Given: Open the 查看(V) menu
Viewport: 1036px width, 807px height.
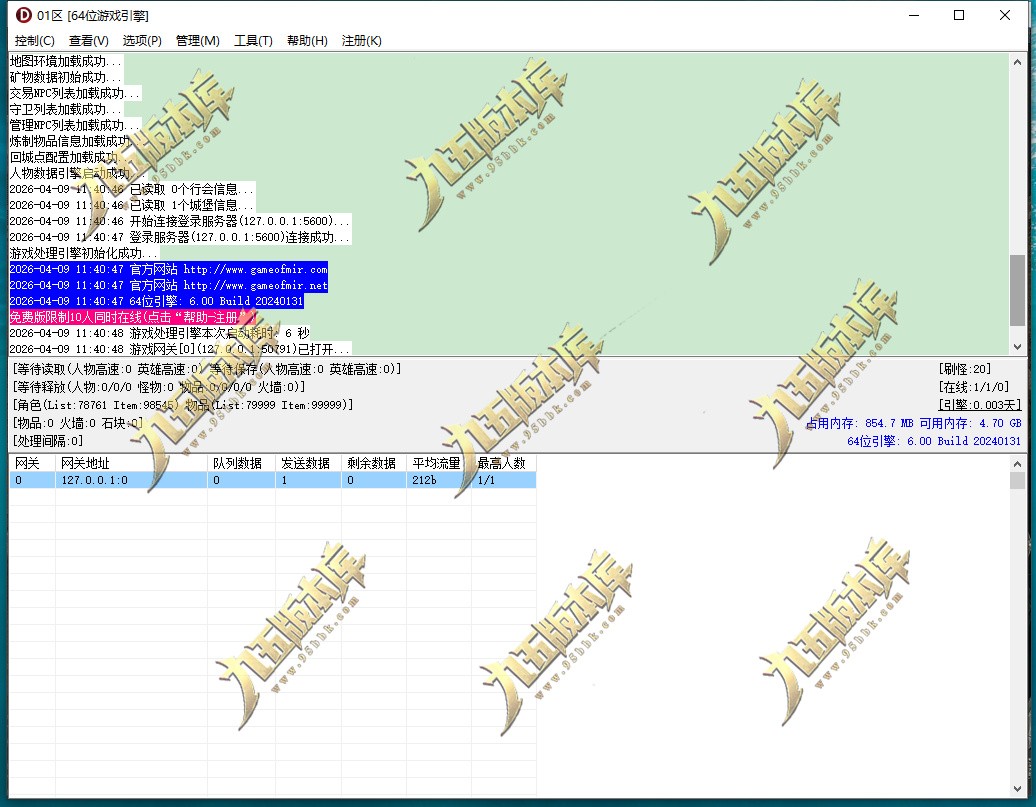Looking at the screenshot, I should pos(89,41).
